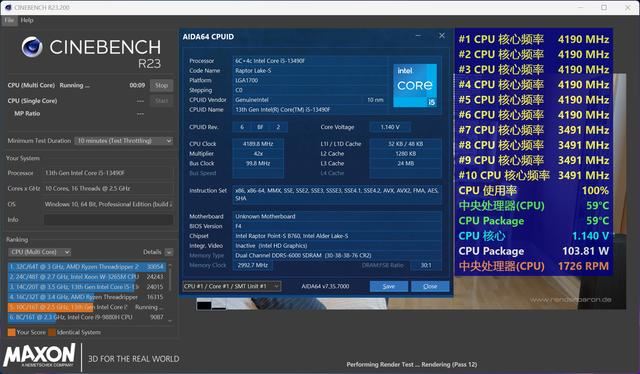Screen dimensions: 640x374
Task: Click the MAXON logo
Action: pos(40,355)
